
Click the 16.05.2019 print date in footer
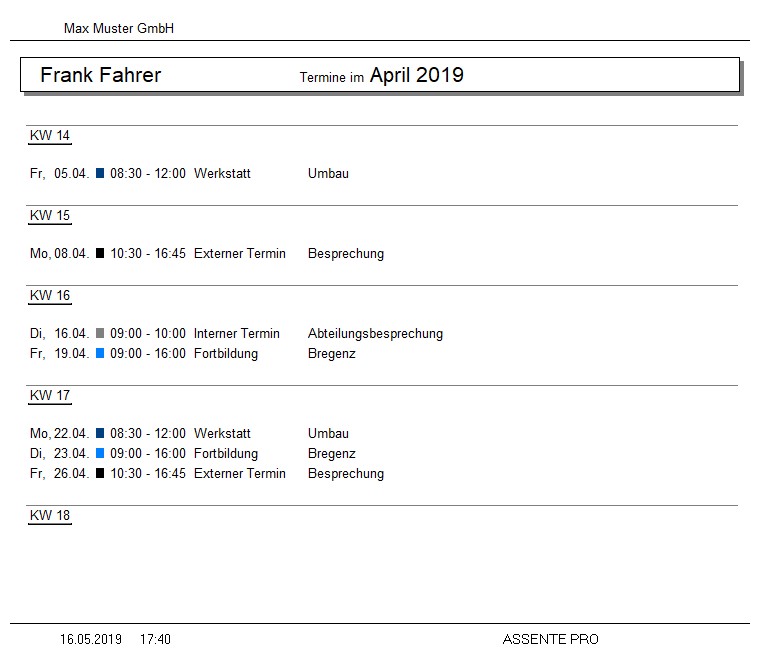pos(91,639)
